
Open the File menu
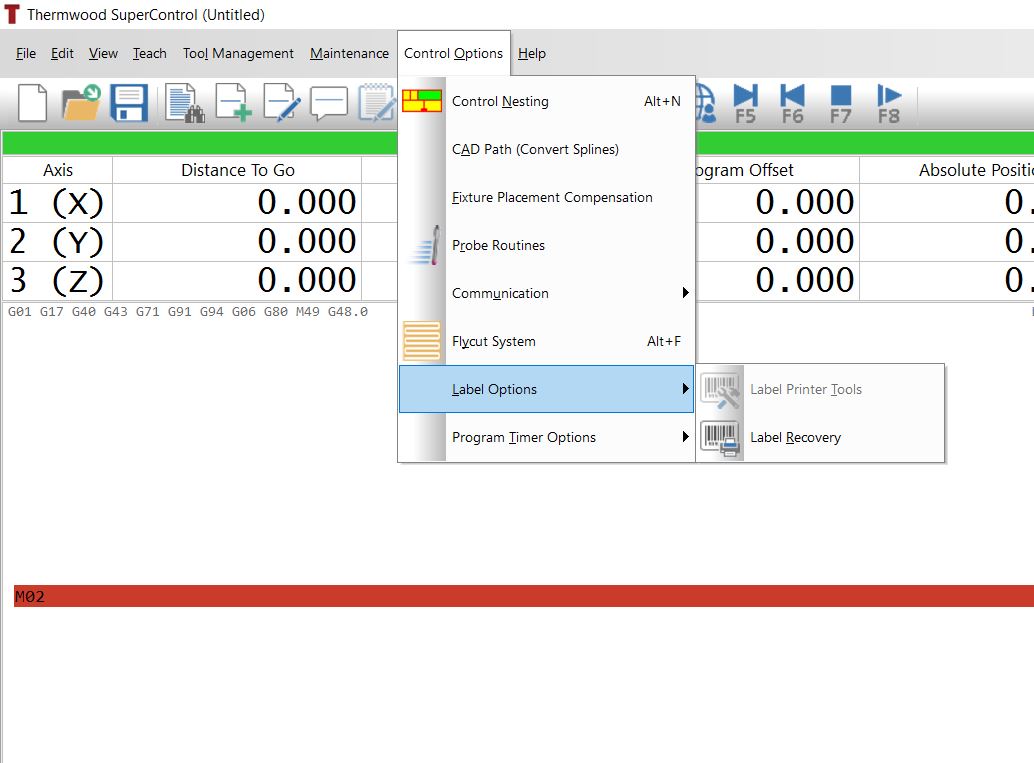click(26, 53)
